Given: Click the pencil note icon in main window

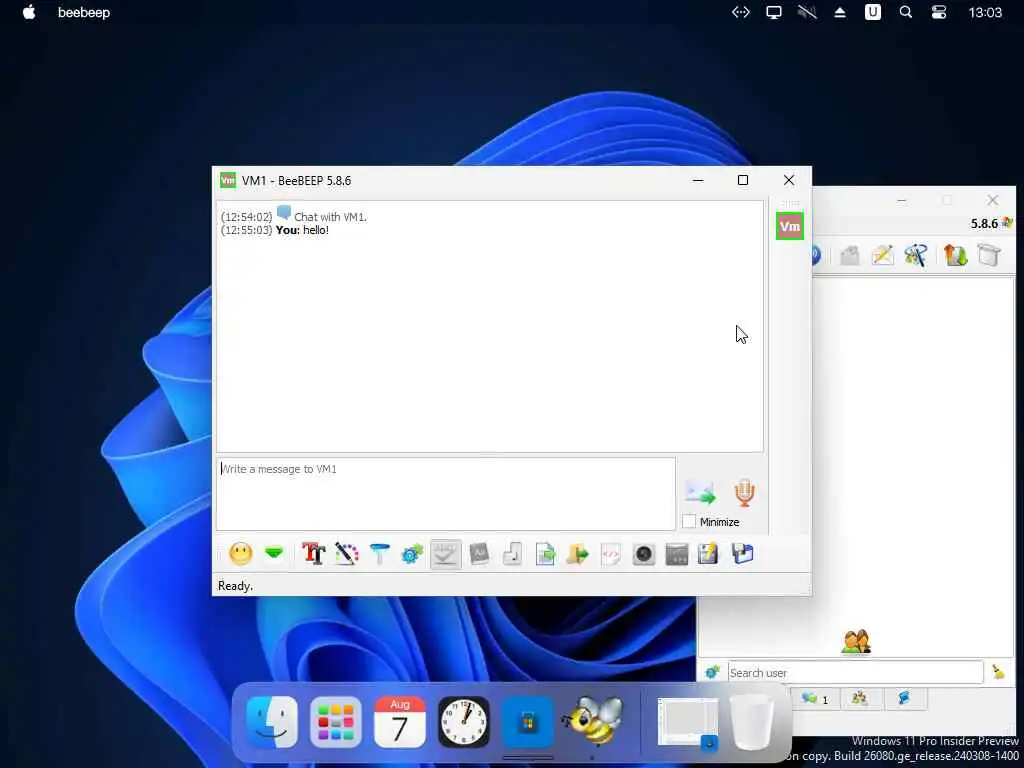Looking at the screenshot, I should pos(882,255).
